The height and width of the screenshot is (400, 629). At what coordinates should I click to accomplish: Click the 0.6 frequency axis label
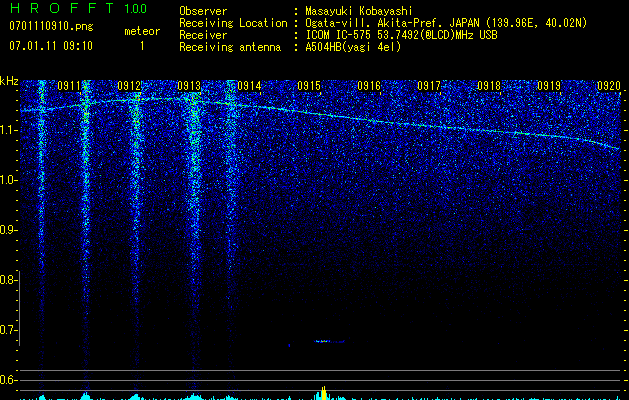pos(8,380)
